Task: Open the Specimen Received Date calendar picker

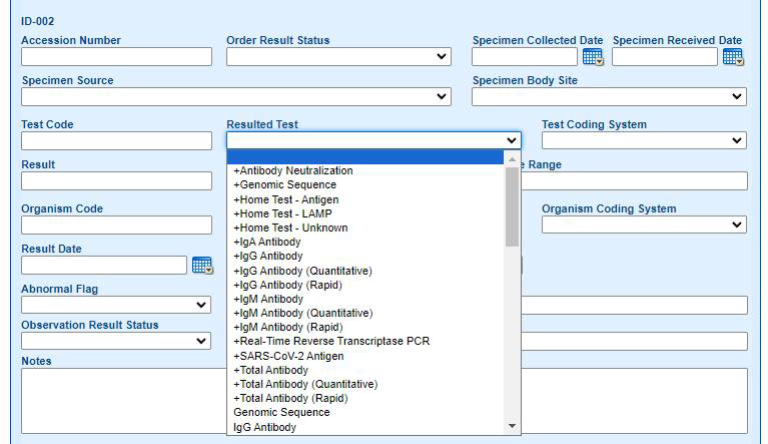Action: 733,57
